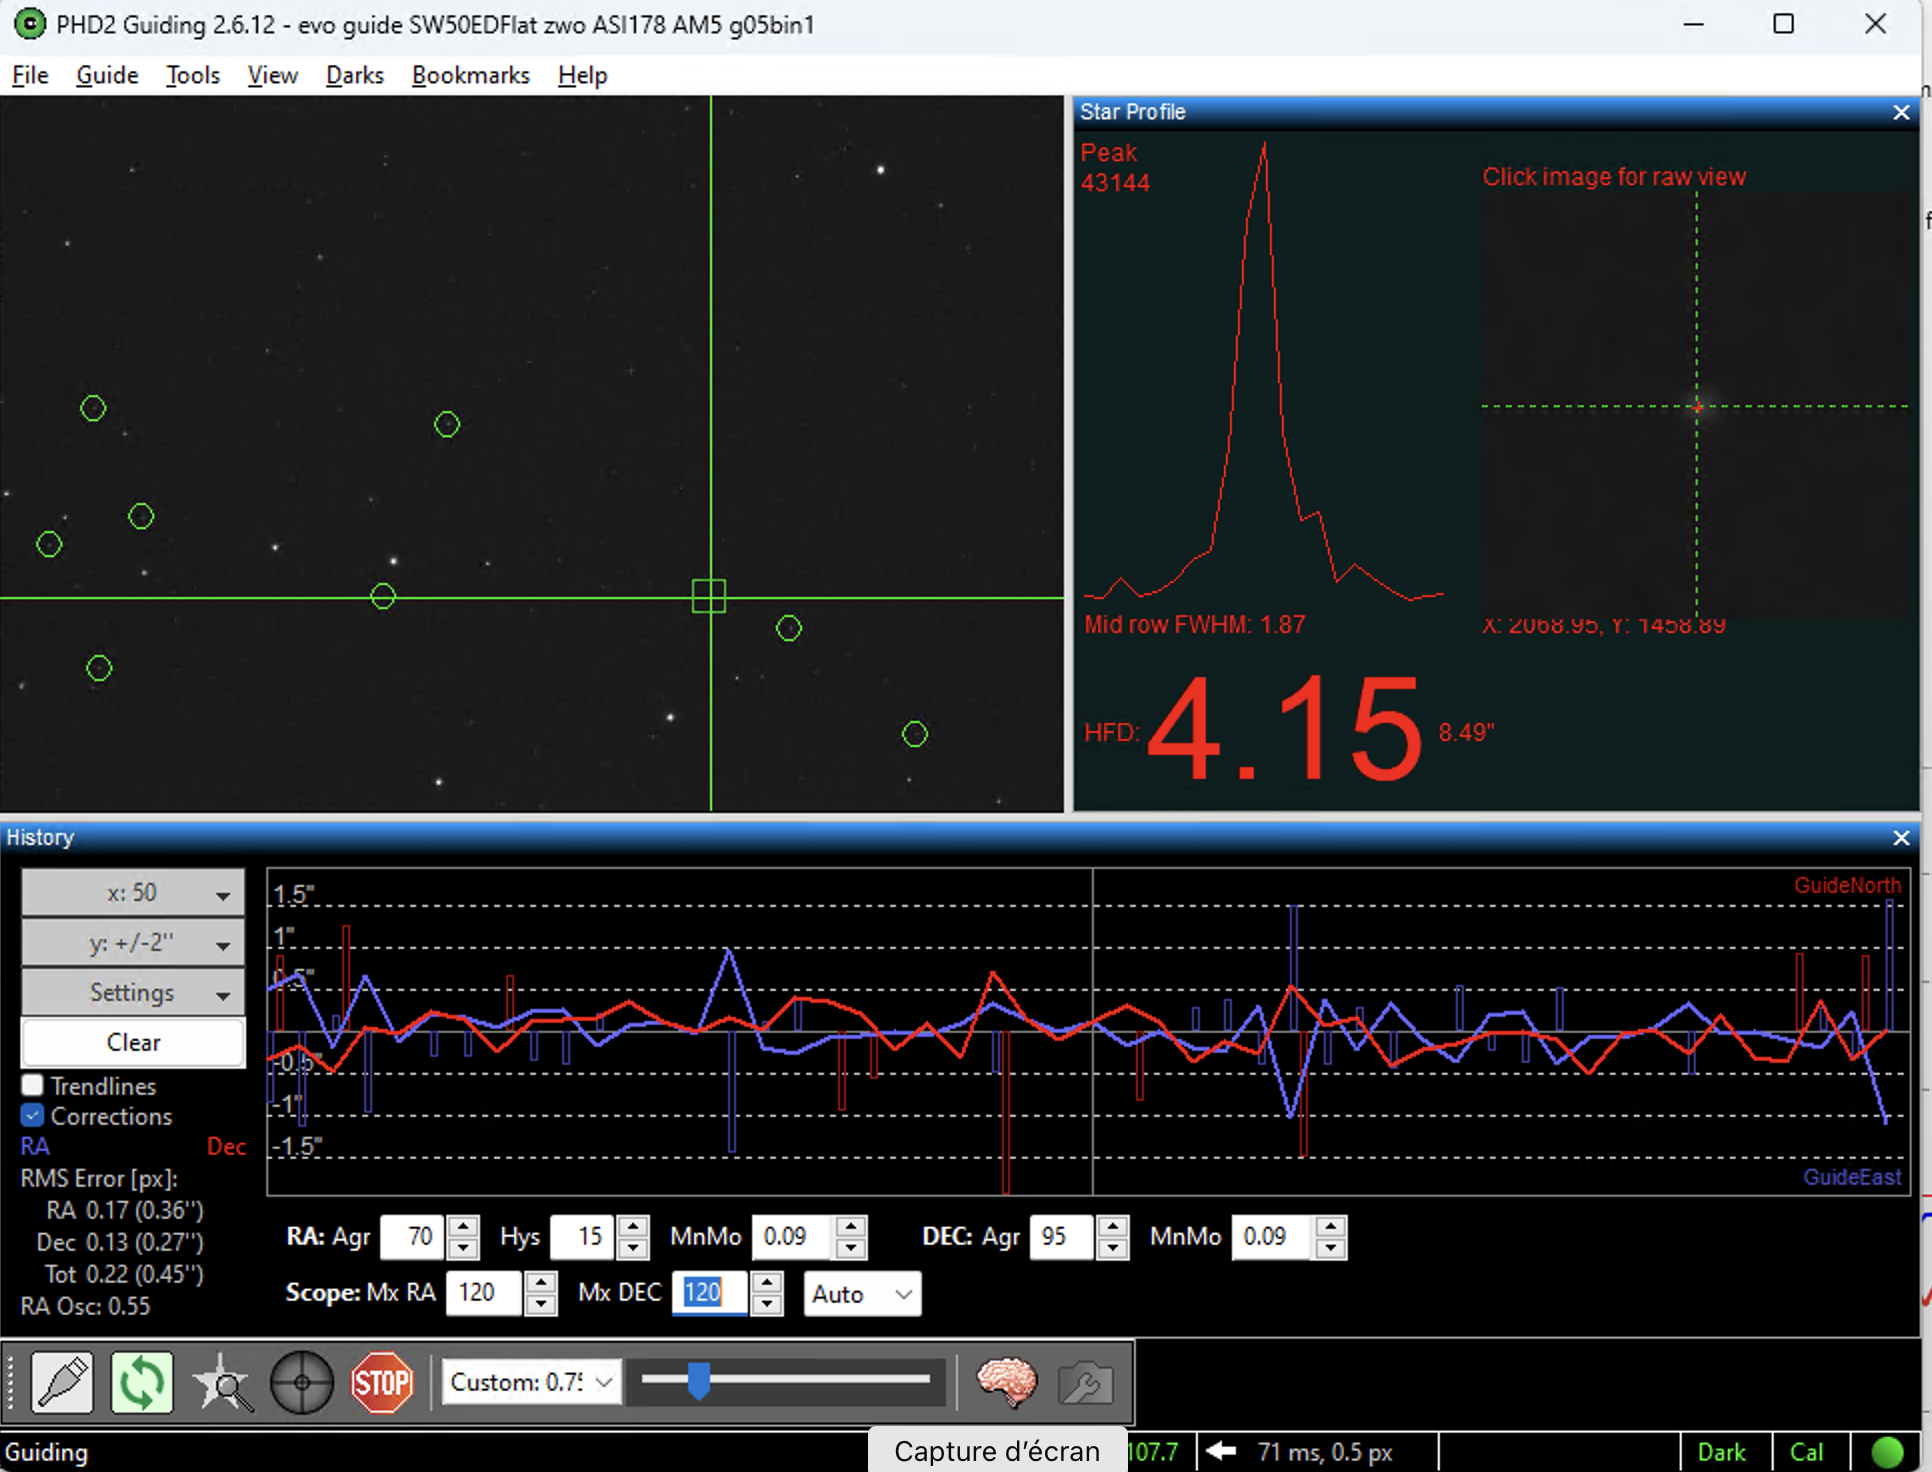The height and width of the screenshot is (1472, 1932).
Task: Decrease Mx RA with down arrow
Action: pyautogui.click(x=540, y=1304)
